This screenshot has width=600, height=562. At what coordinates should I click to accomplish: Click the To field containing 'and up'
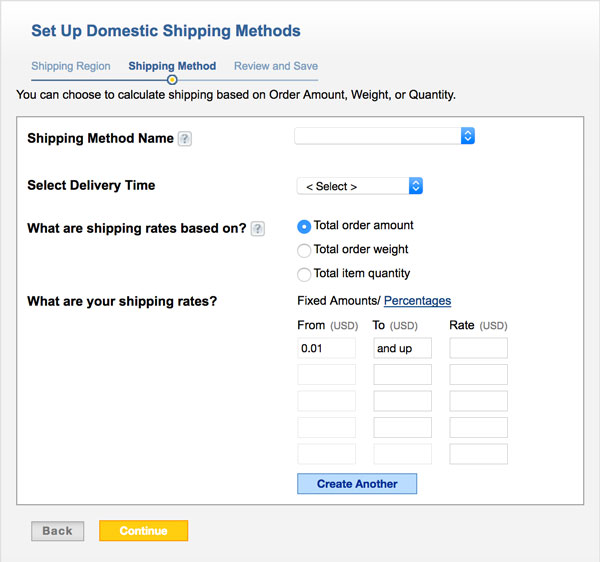coord(403,348)
